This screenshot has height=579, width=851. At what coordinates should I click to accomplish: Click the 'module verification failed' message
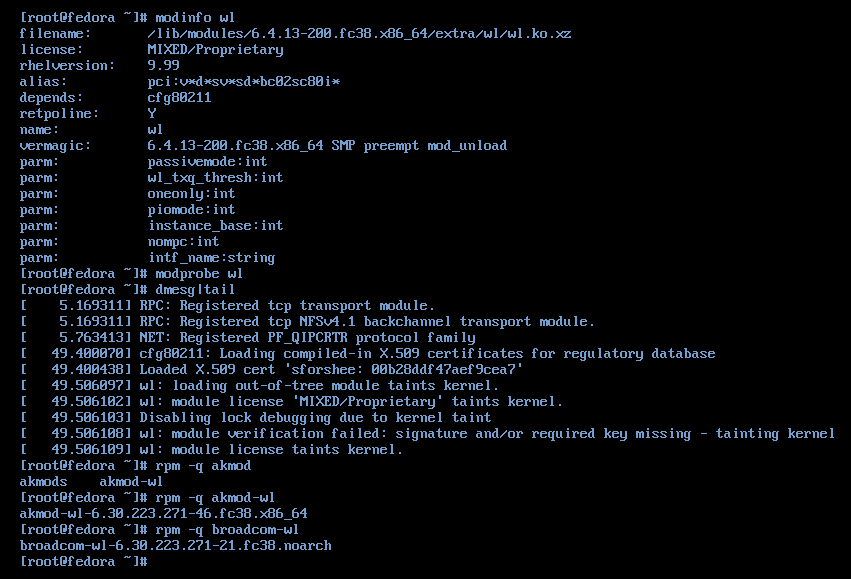(487, 433)
